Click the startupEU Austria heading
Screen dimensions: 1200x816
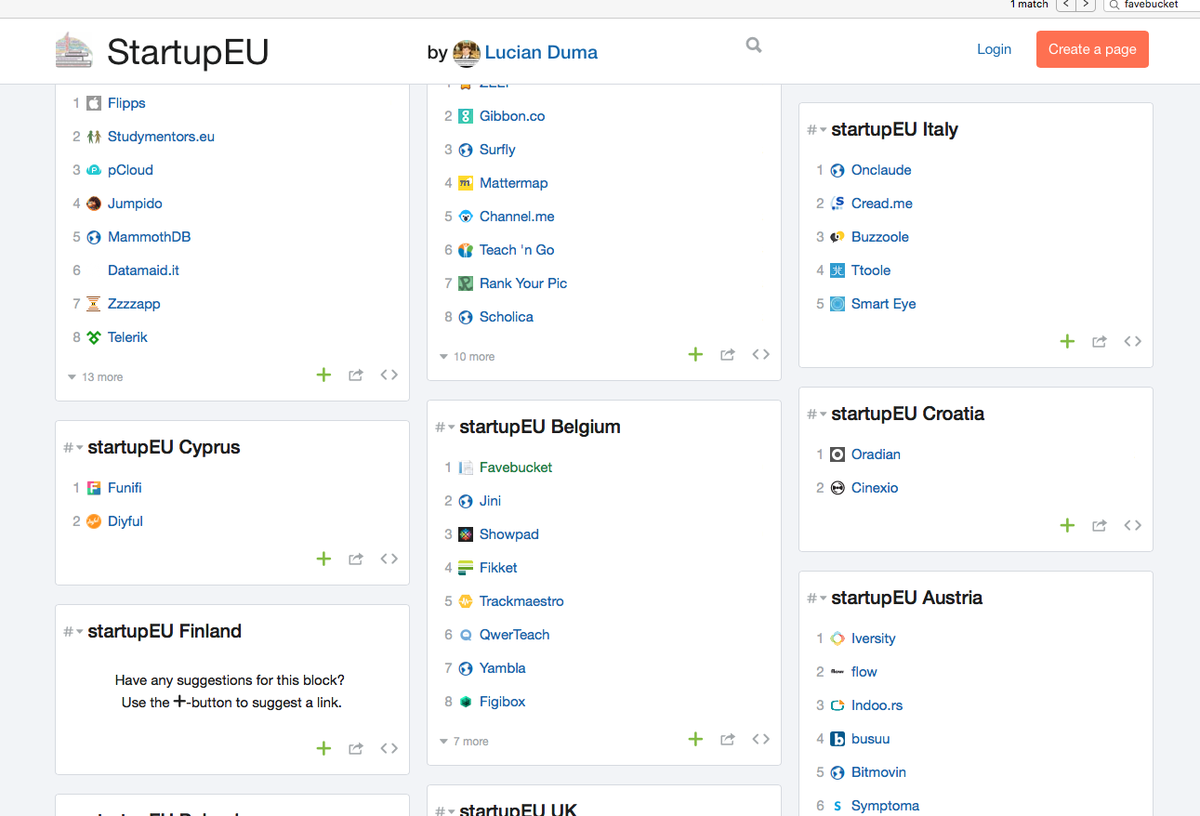tap(907, 597)
